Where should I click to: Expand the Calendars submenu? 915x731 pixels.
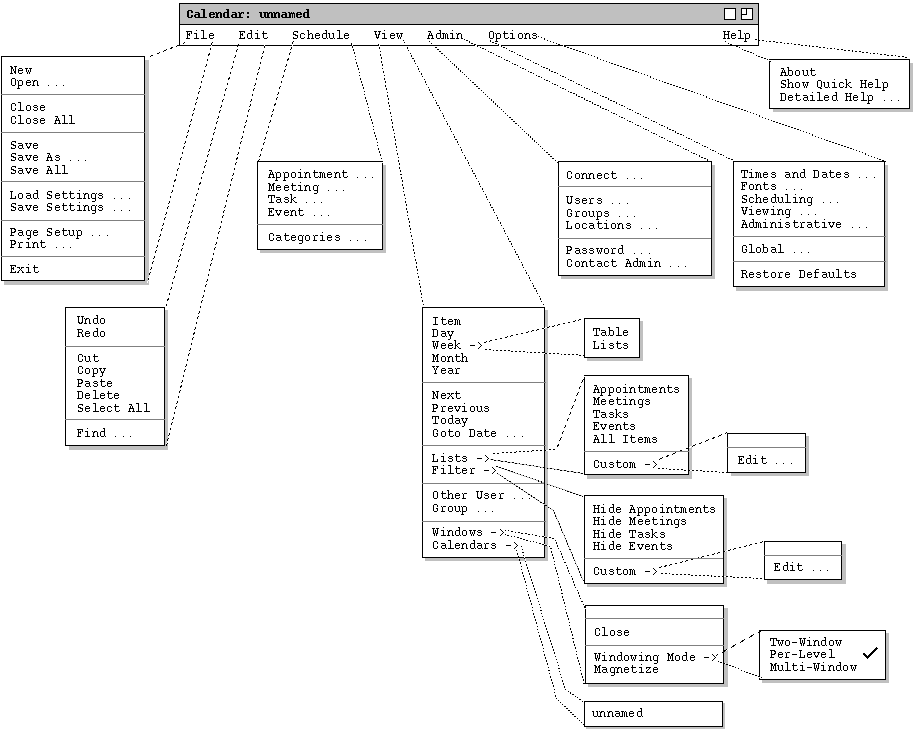pyautogui.click(x=475, y=545)
